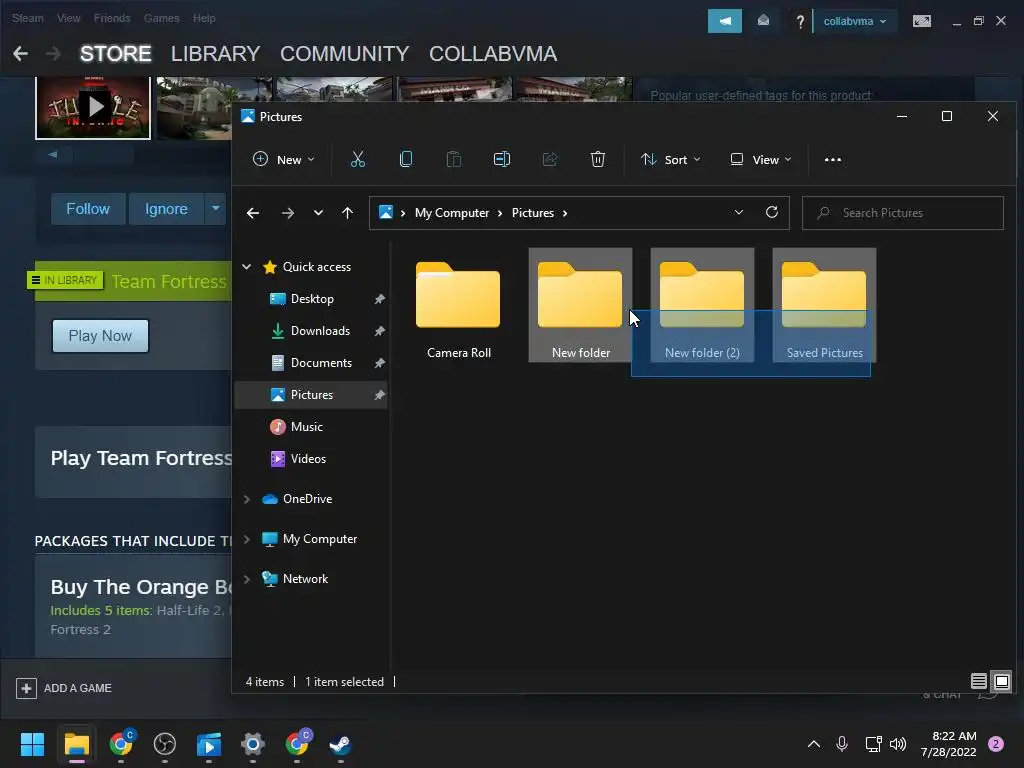Click the Windows Start button
The height and width of the screenshot is (768, 1024).
(x=32, y=744)
